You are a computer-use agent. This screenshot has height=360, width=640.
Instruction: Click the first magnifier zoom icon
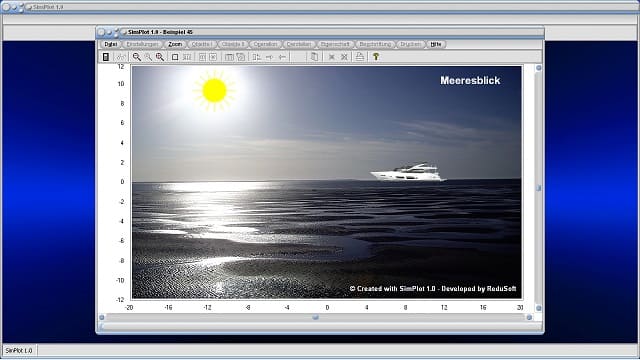click(137, 57)
